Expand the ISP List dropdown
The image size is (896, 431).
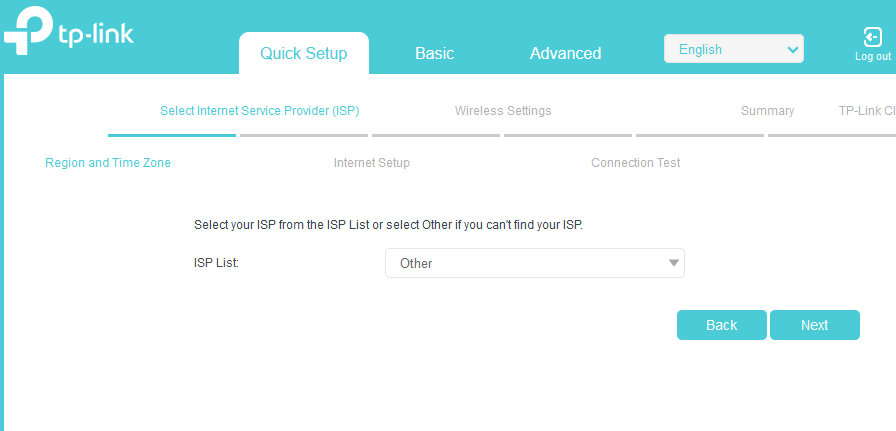click(534, 263)
